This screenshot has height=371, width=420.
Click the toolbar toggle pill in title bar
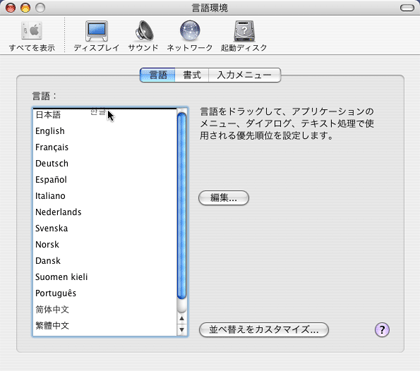pyautogui.click(x=407, y=8)
